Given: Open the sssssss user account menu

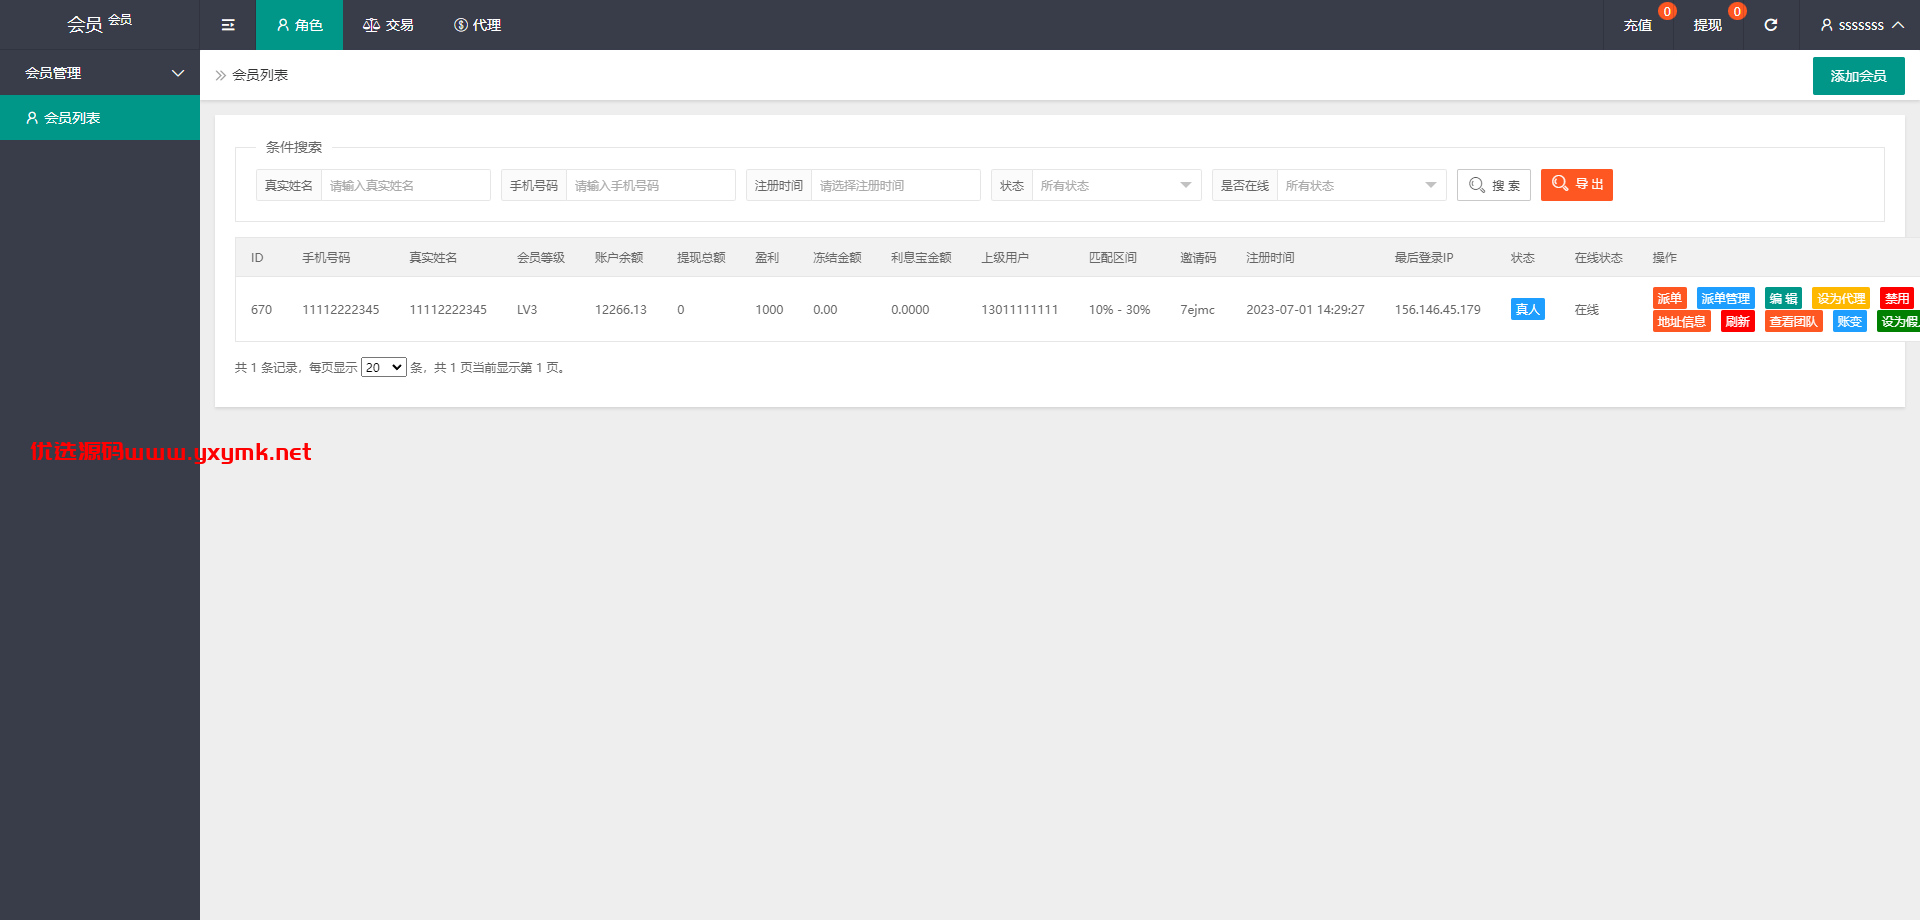Looking at the screenshot, I should point(1862,25).
